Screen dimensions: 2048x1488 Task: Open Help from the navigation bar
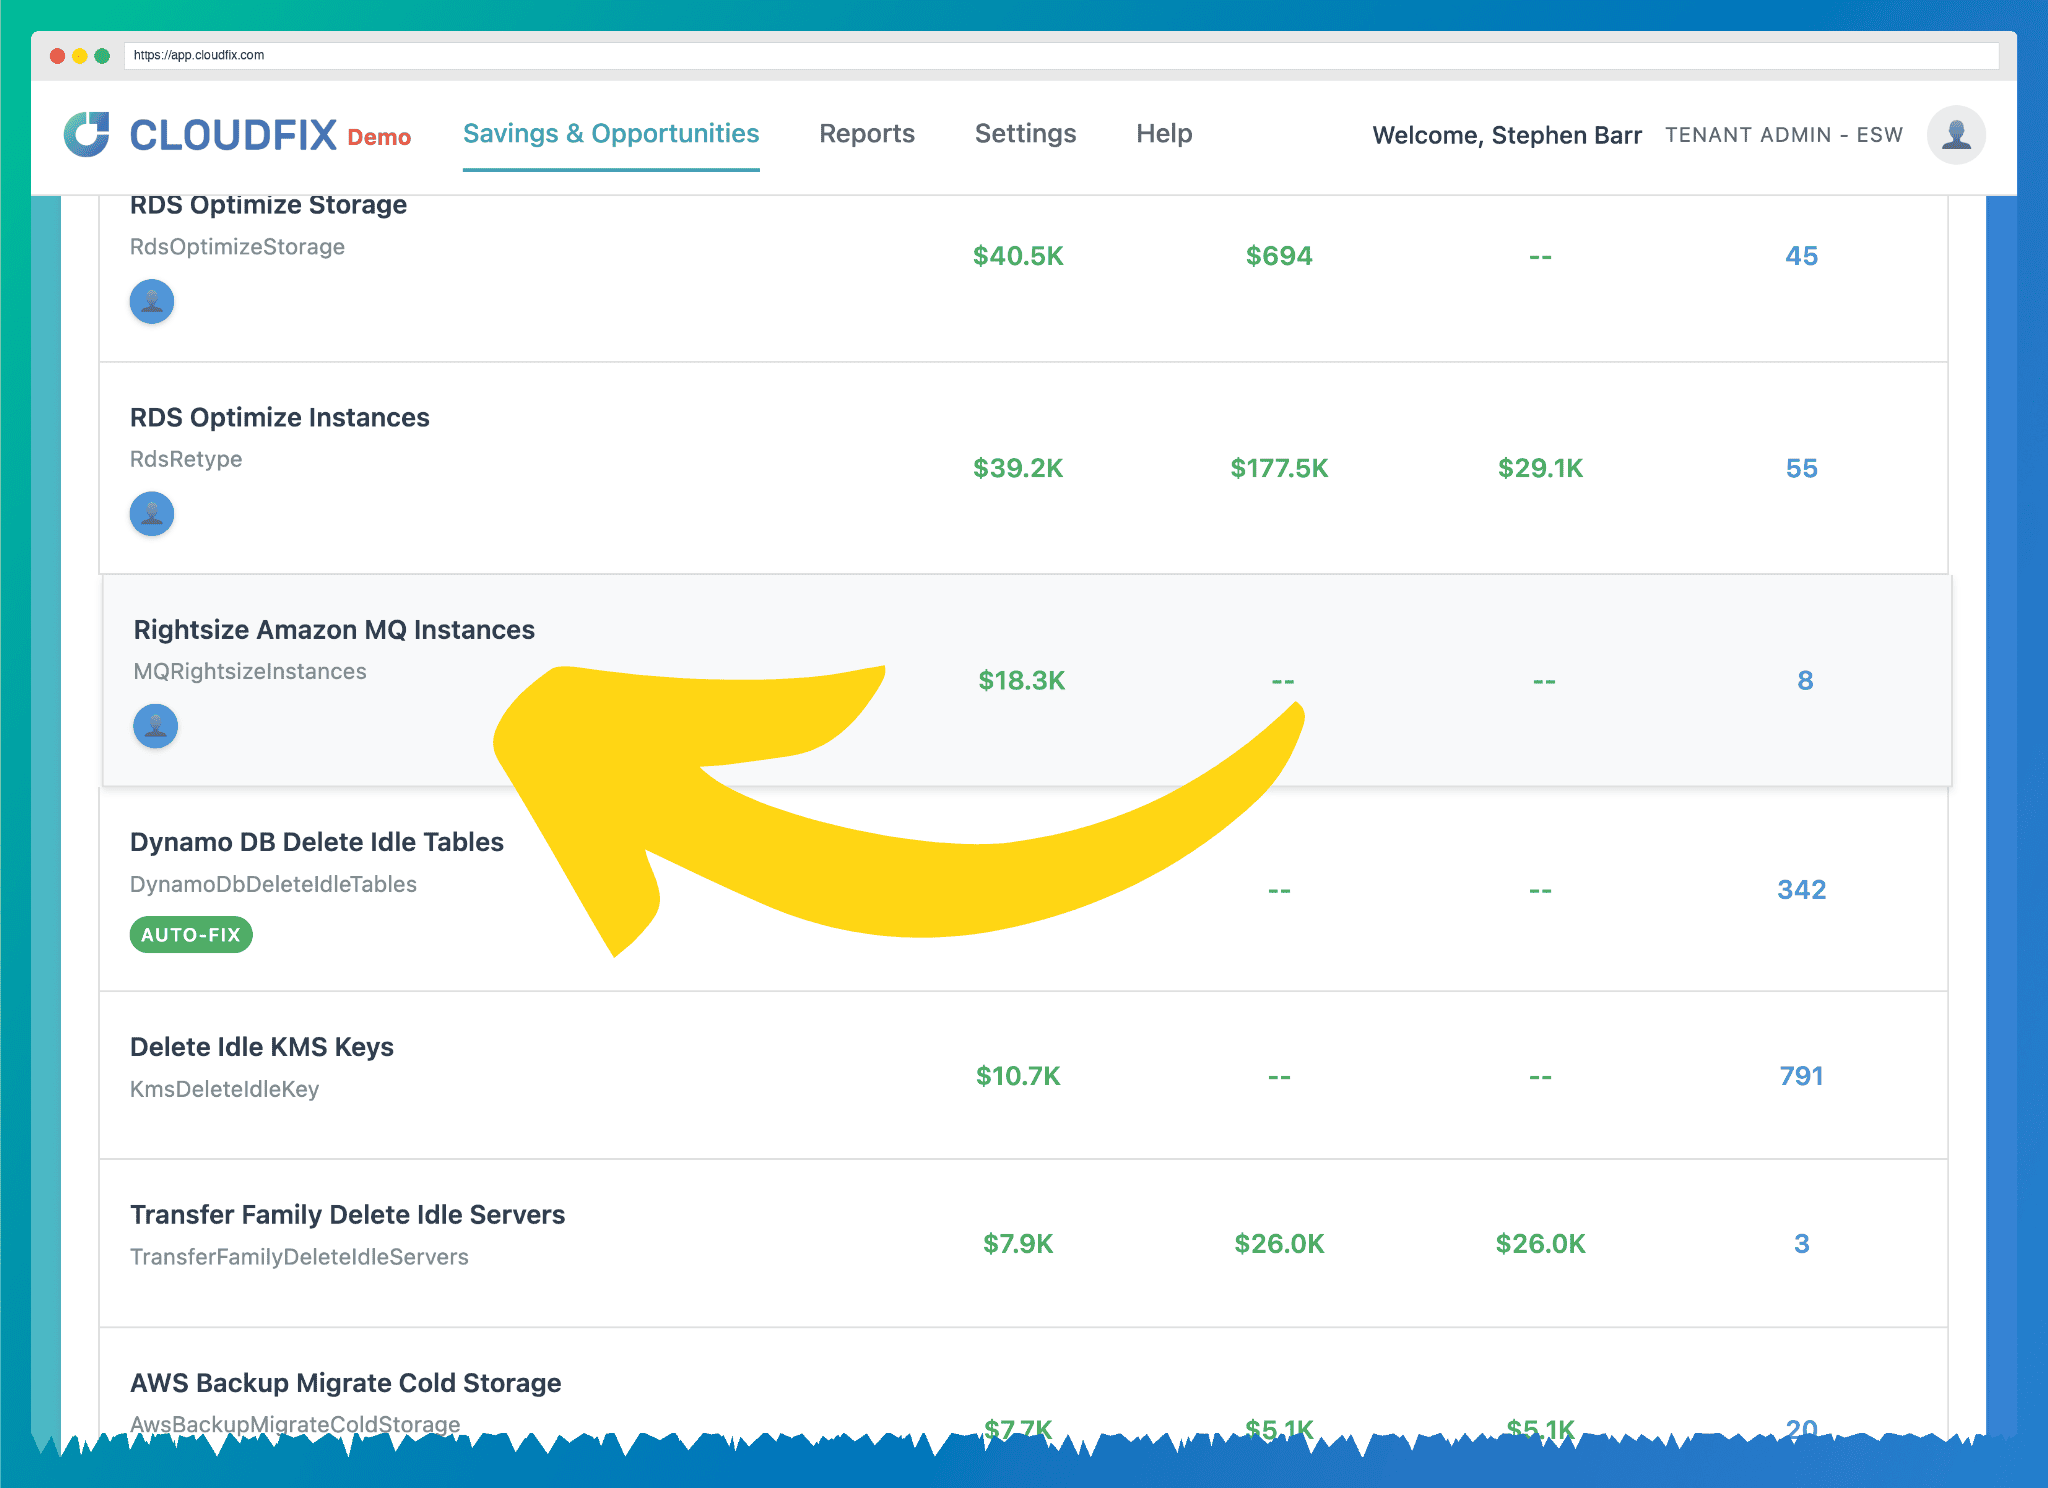point(1163,133)
